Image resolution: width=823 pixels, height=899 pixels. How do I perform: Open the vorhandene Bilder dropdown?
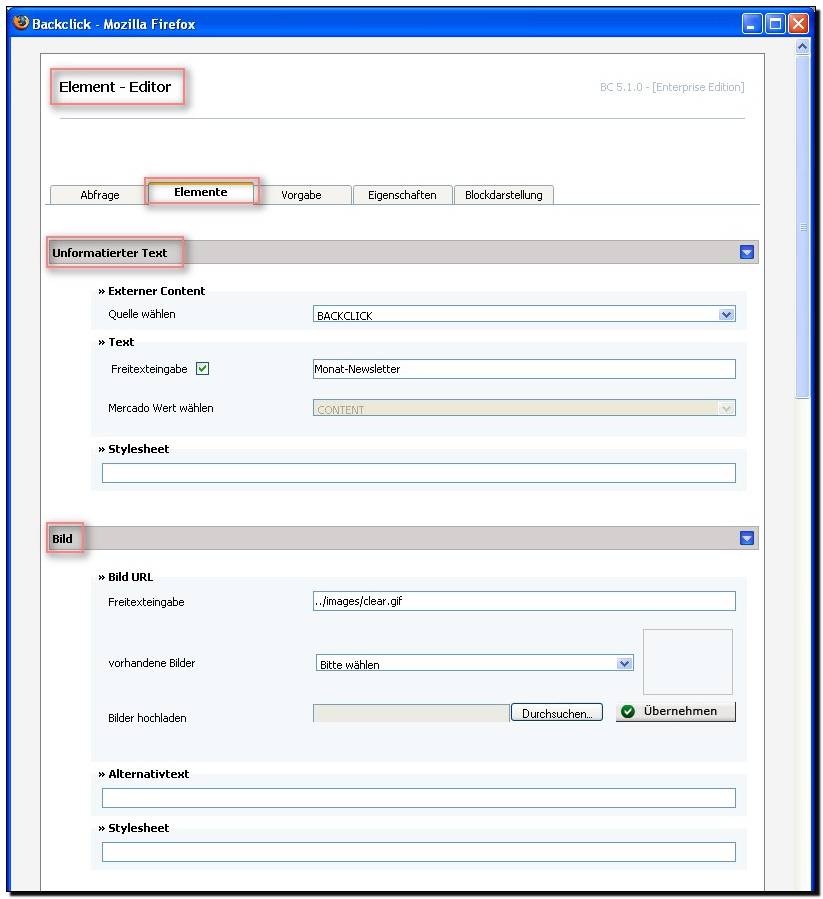[x=624, y=664]
